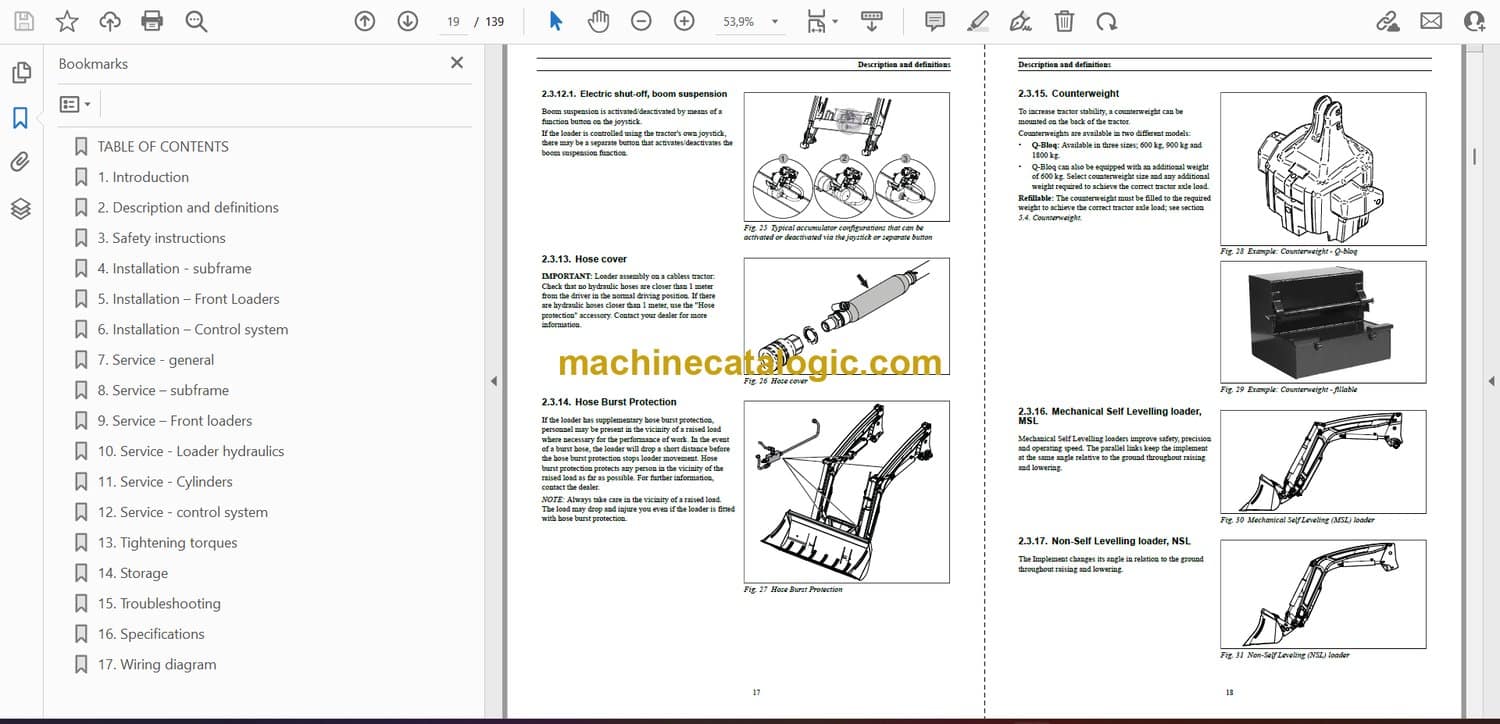This screenshot has width=1500, height=724.
Task: Select '4. Installation - subframe' bookmark
Action: click(x=174, y=268)
